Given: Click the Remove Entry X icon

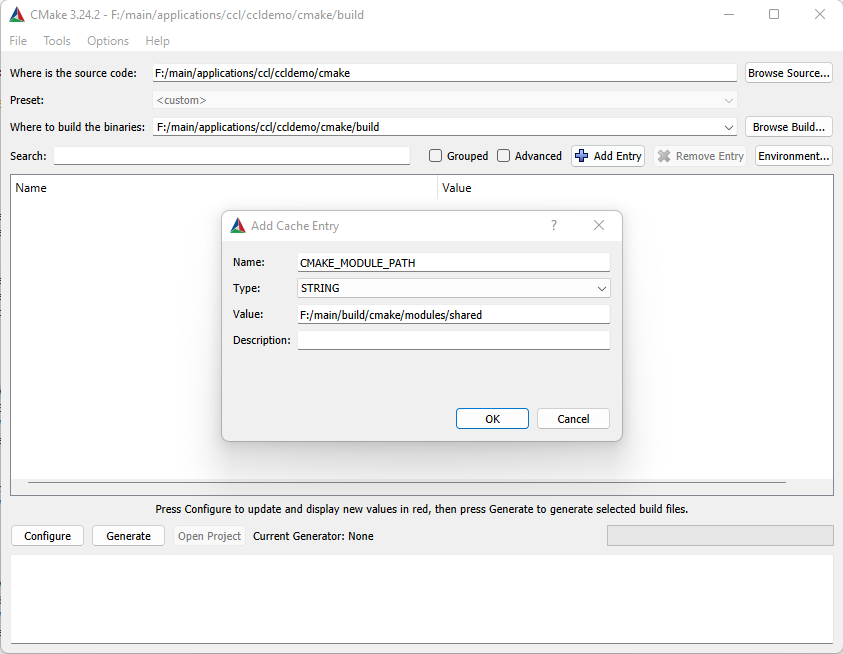Looking at the screenshot, I should (x=664, y=155).
